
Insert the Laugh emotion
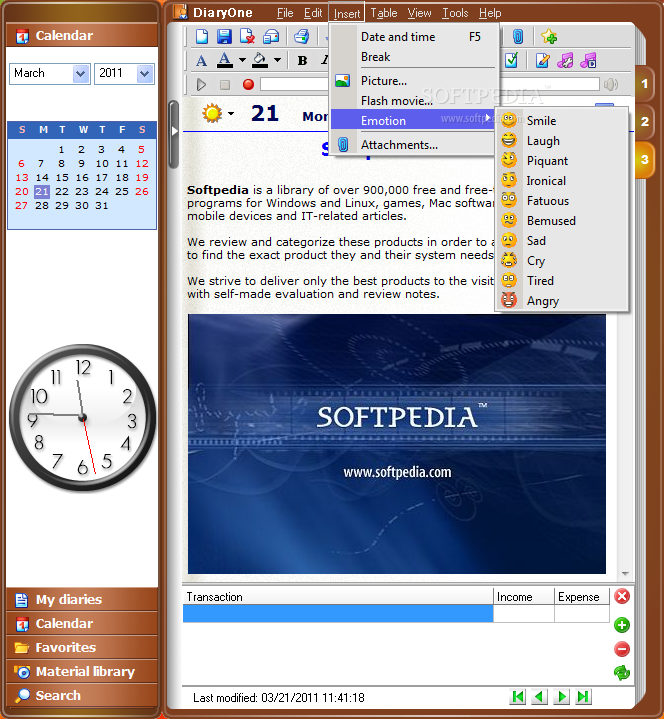(561, 141)
